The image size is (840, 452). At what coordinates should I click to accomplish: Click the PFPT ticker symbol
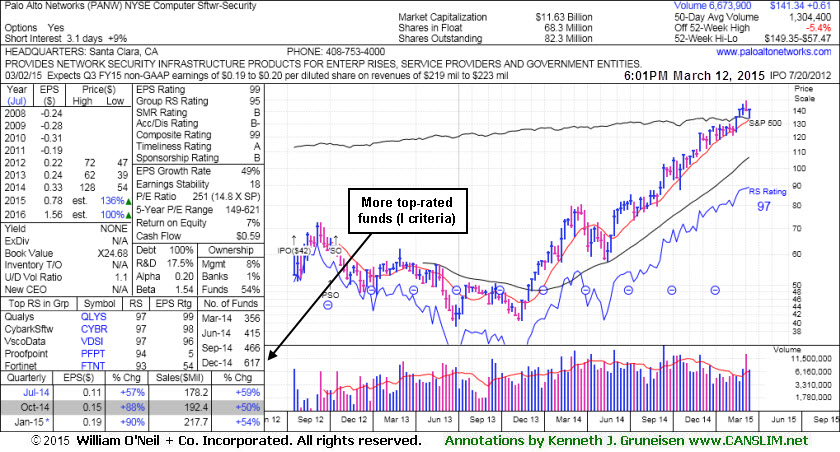93,353
